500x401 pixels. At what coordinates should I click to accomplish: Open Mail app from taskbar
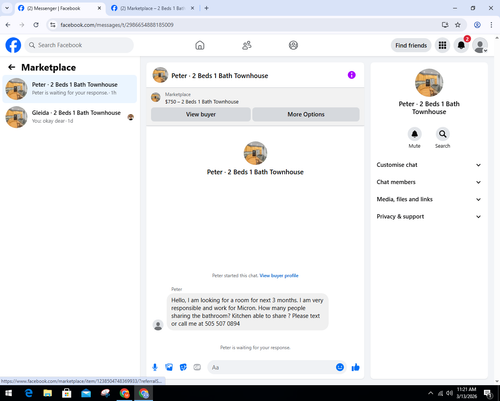click(86, 393)
